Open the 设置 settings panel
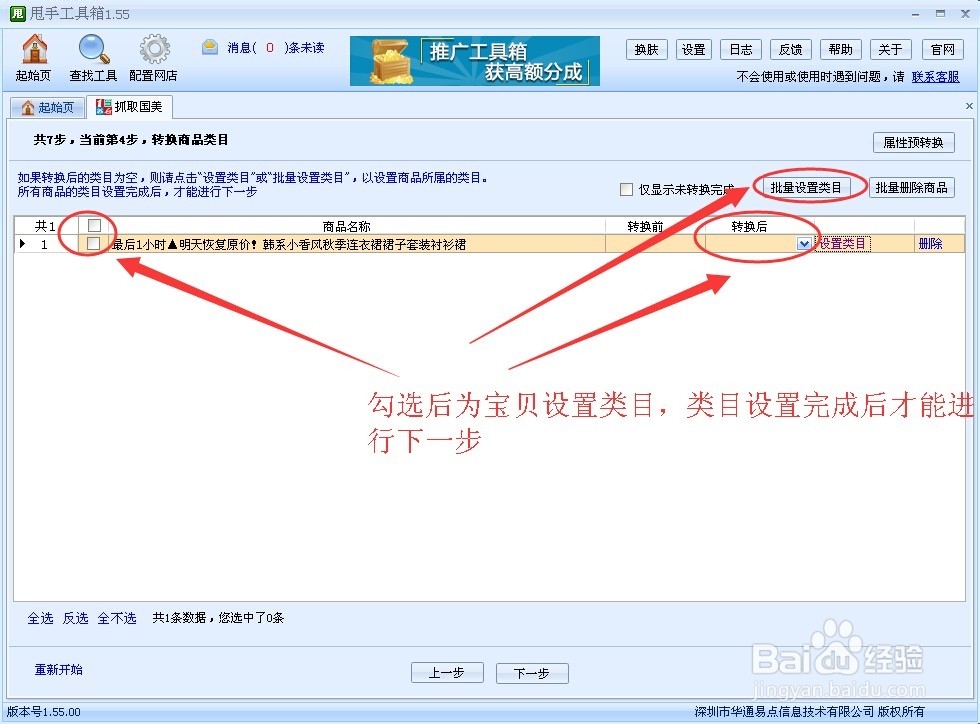The height and width of the screenshot is (724, 980). [694, 49]
